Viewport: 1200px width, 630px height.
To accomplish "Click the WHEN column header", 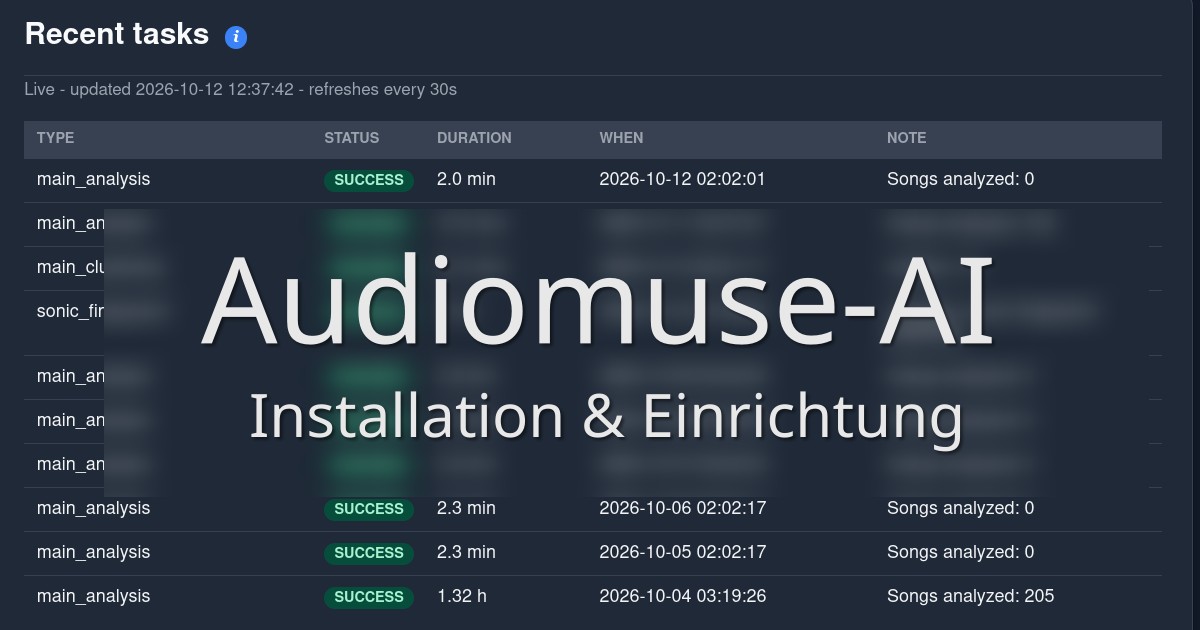I will click(622, 138).
